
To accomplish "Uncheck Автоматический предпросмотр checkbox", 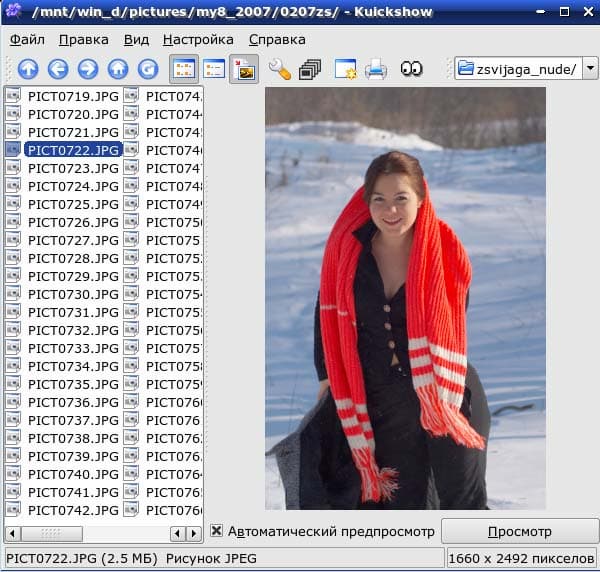I will pyautogui.click(x=216, y=531).
